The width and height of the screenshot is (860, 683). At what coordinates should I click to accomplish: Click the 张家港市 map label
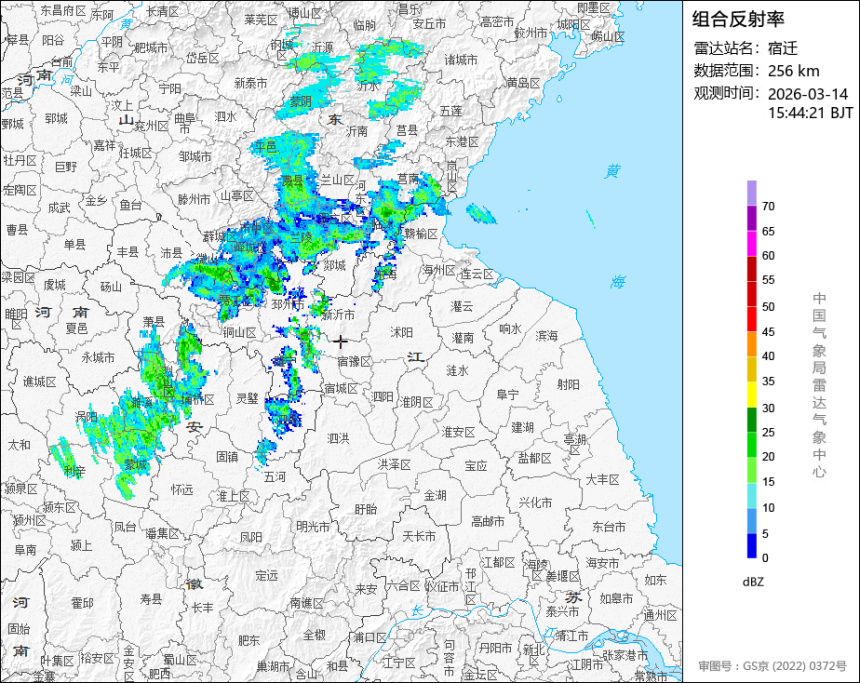click(625, 656)
